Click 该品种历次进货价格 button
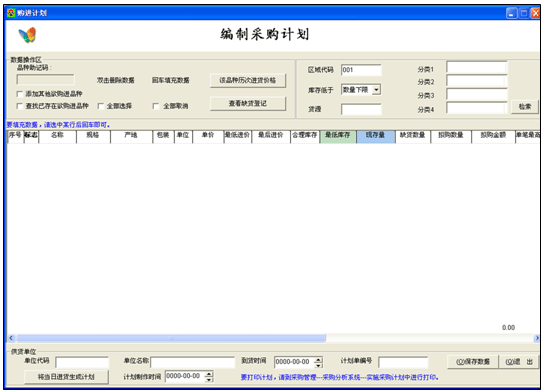The width and height of the screenshot is (545, 391). click(248, 80)
